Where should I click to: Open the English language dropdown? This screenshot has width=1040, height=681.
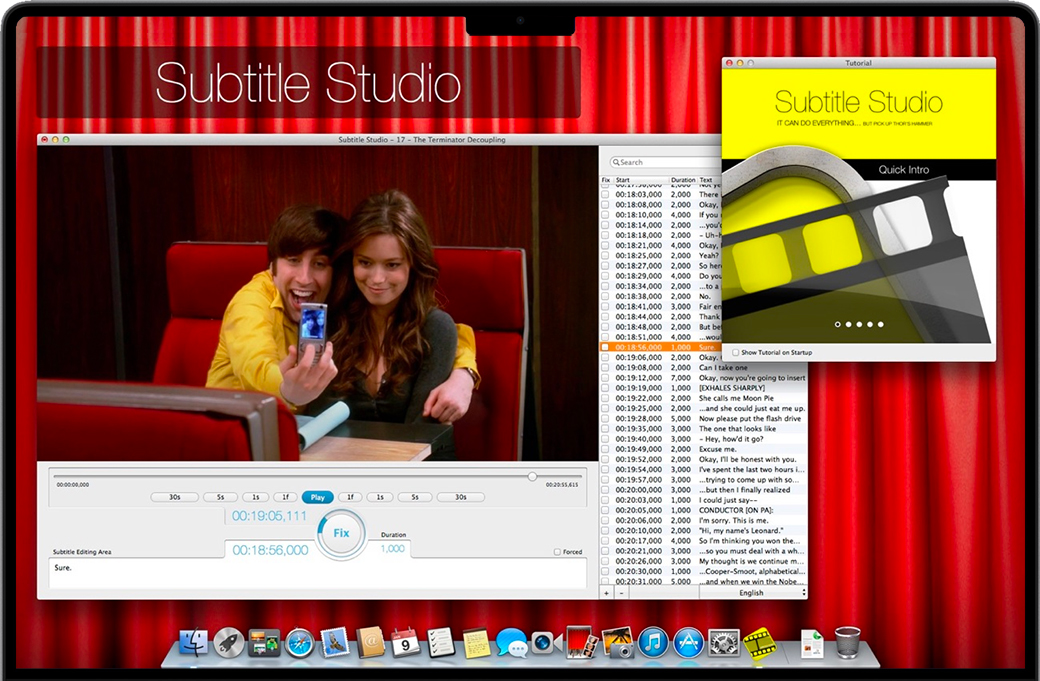(x=753, y=593)
